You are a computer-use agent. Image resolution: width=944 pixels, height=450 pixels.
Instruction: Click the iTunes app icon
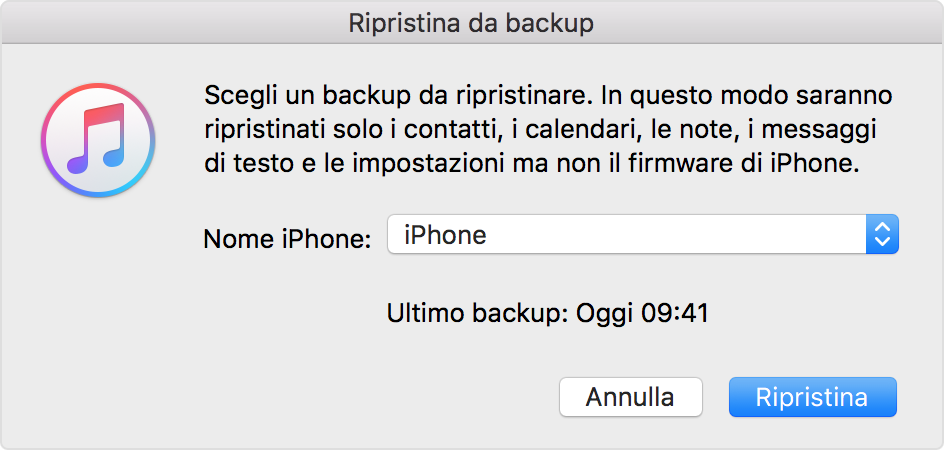point(98,140)
